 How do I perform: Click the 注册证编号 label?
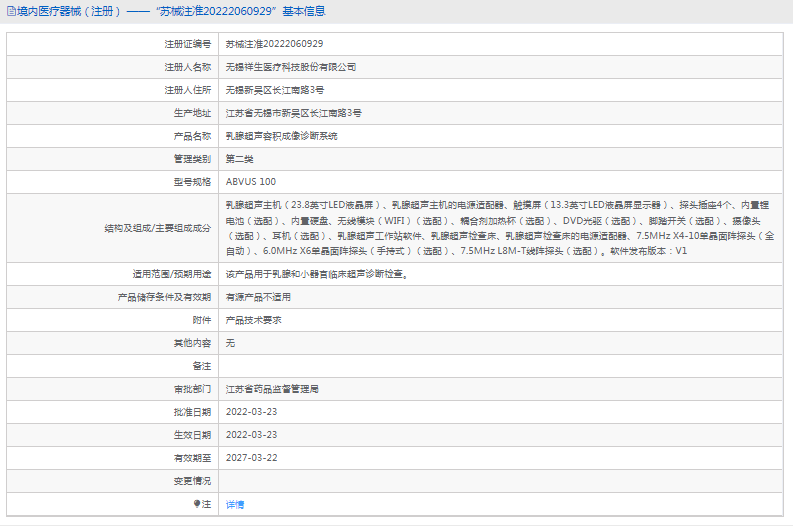[188, 44]
